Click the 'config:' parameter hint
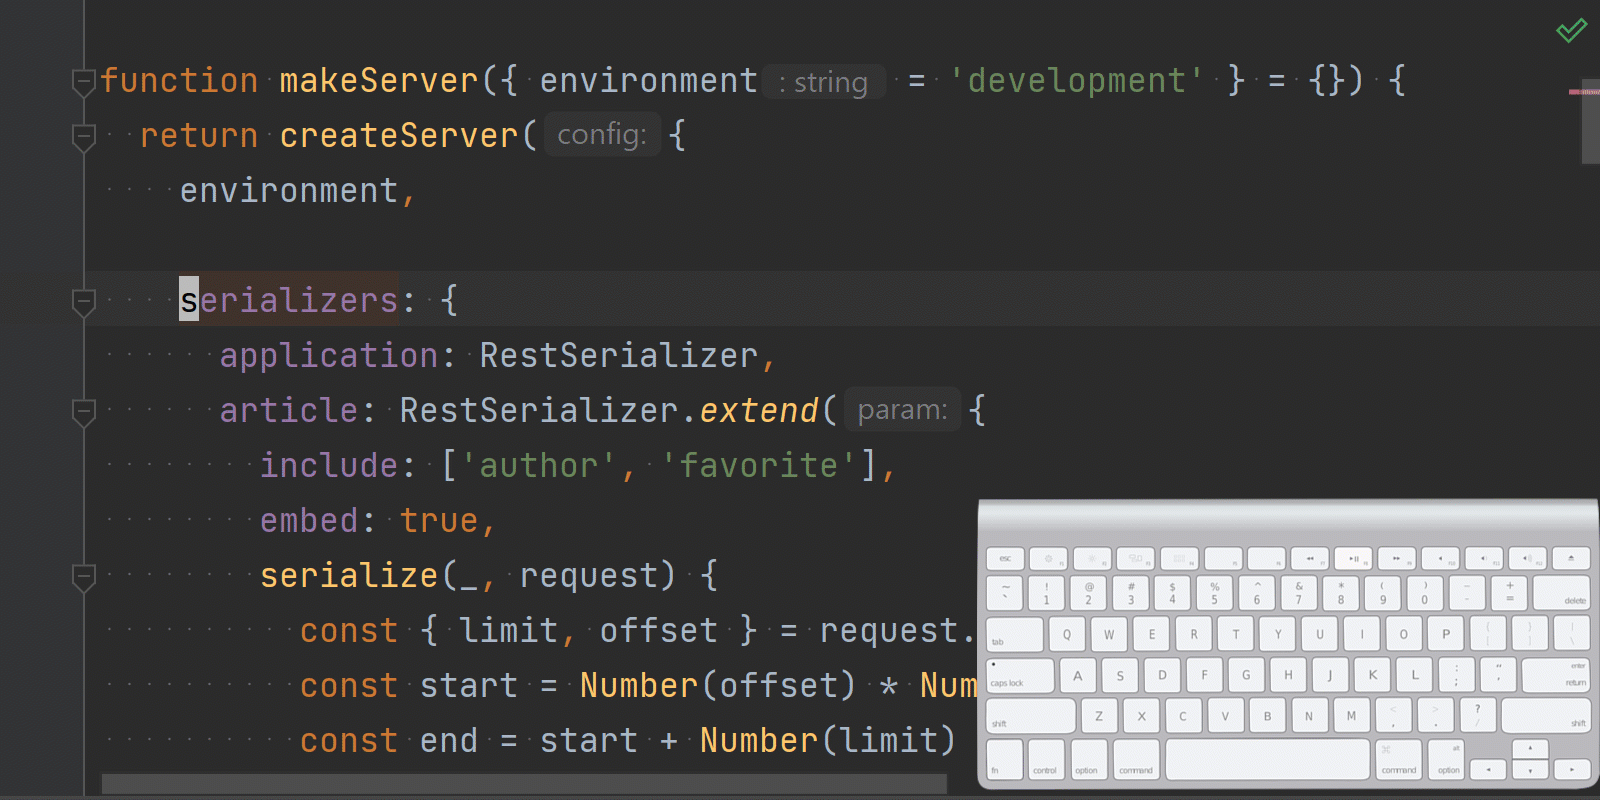This screenshot has height=800, width=1600. click(x=601, y=135)
